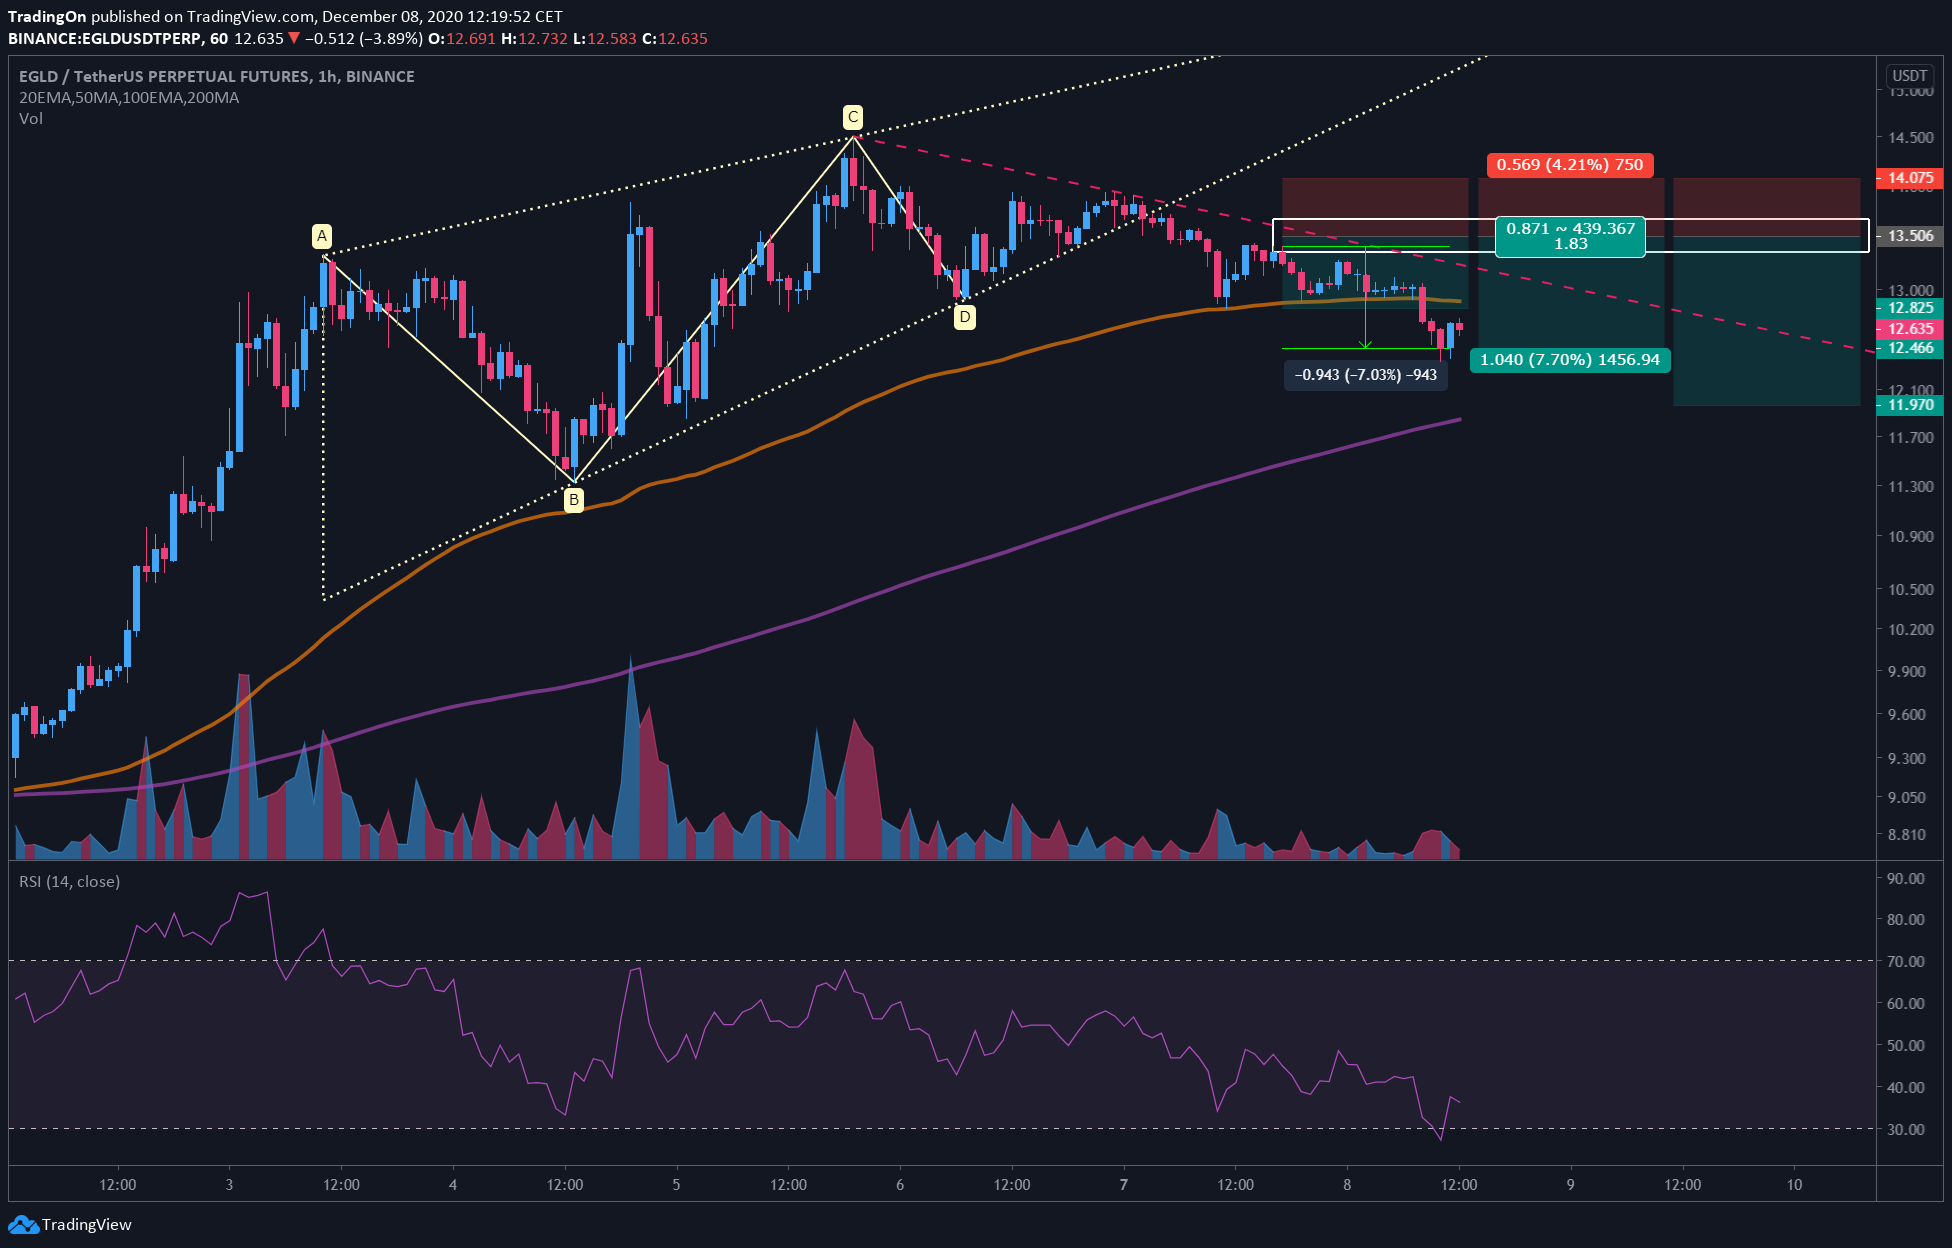
Task: Click the O:12.691 open value
Action: pos(462,38)
